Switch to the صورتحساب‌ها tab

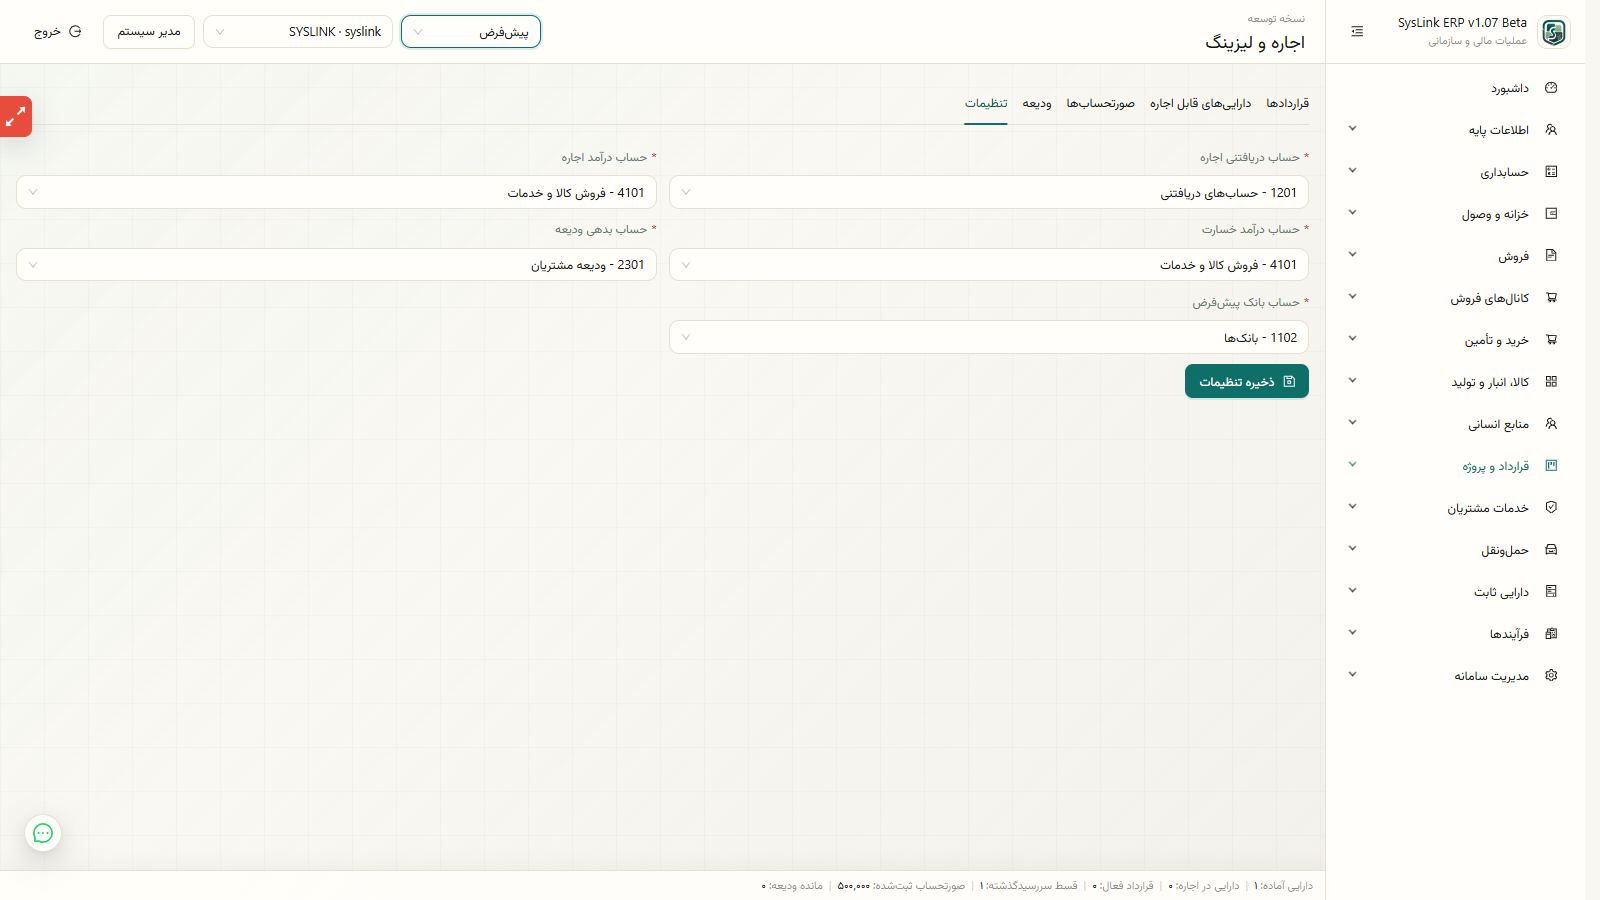1100,104
